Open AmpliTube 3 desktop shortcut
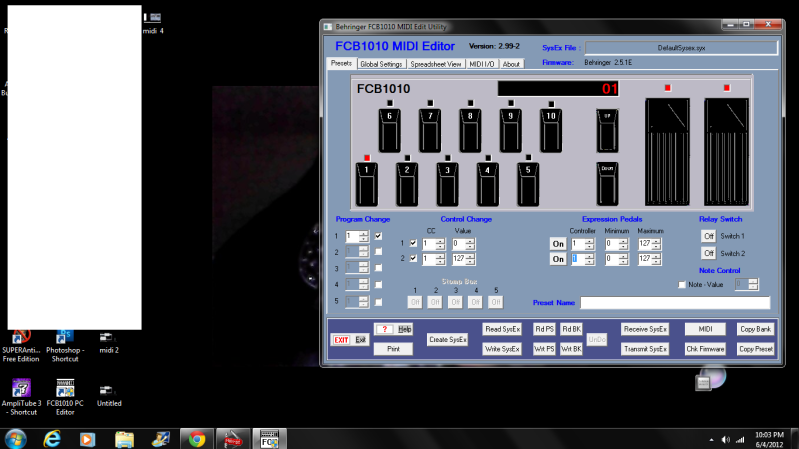The width and height of the screenshot is (799, 449). click(20, 386)
